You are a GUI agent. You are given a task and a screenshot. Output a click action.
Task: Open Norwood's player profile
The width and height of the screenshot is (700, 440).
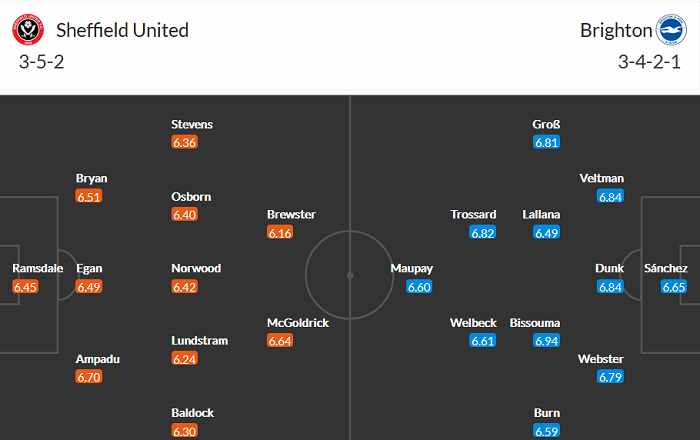pyautogui.click(x=196, y=269)
